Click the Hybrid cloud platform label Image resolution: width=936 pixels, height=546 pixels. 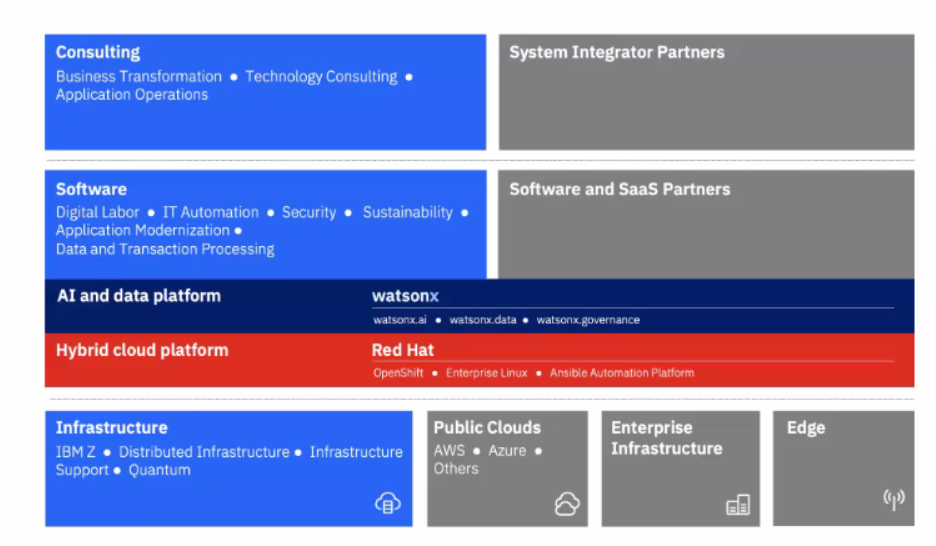click(142, 350)
